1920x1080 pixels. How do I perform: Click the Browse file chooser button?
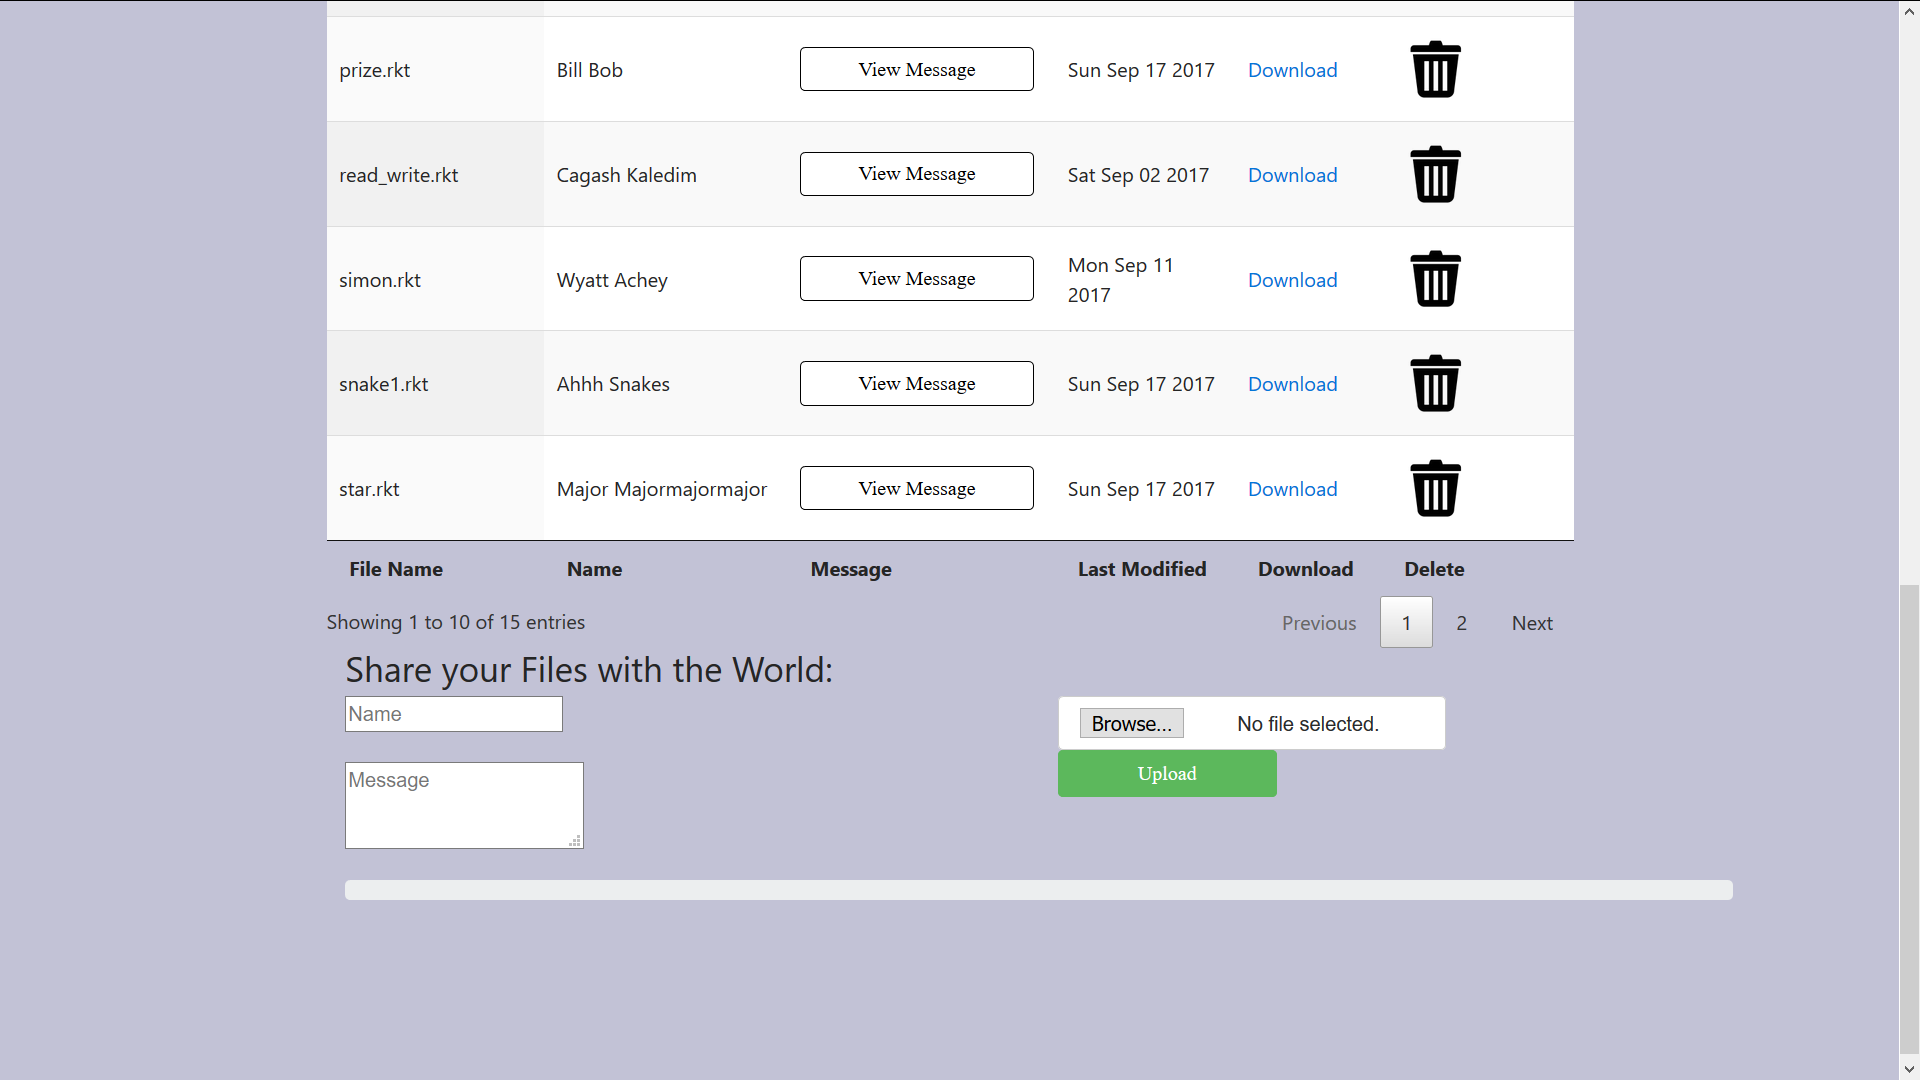point(1131,723)
